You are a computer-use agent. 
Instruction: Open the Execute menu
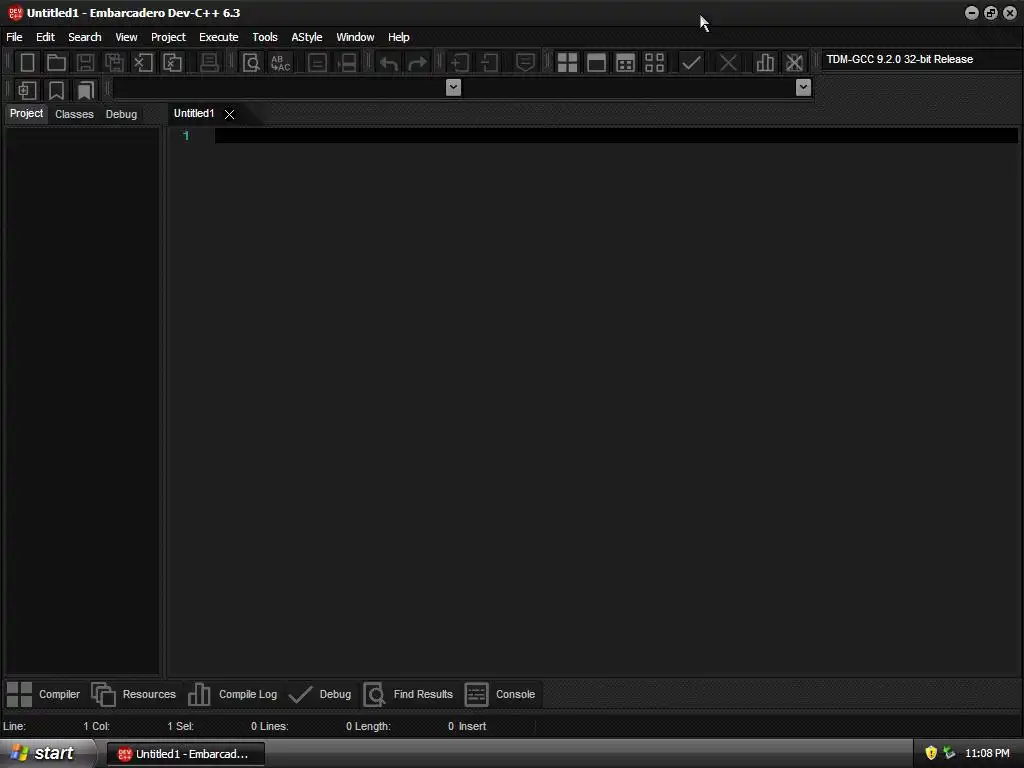(219, 37)
